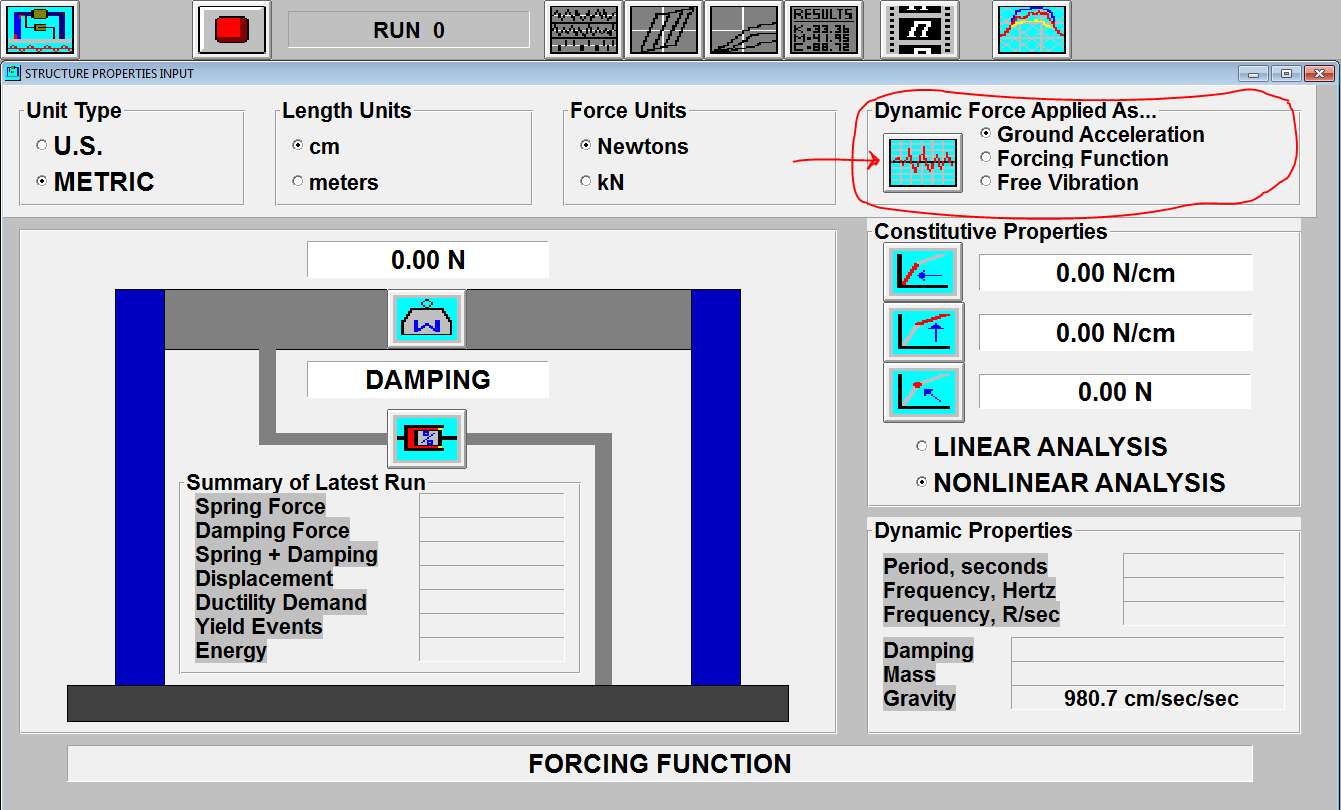
Task: Open the time history waveforms view icon
Action: click(x=585, y=30)
